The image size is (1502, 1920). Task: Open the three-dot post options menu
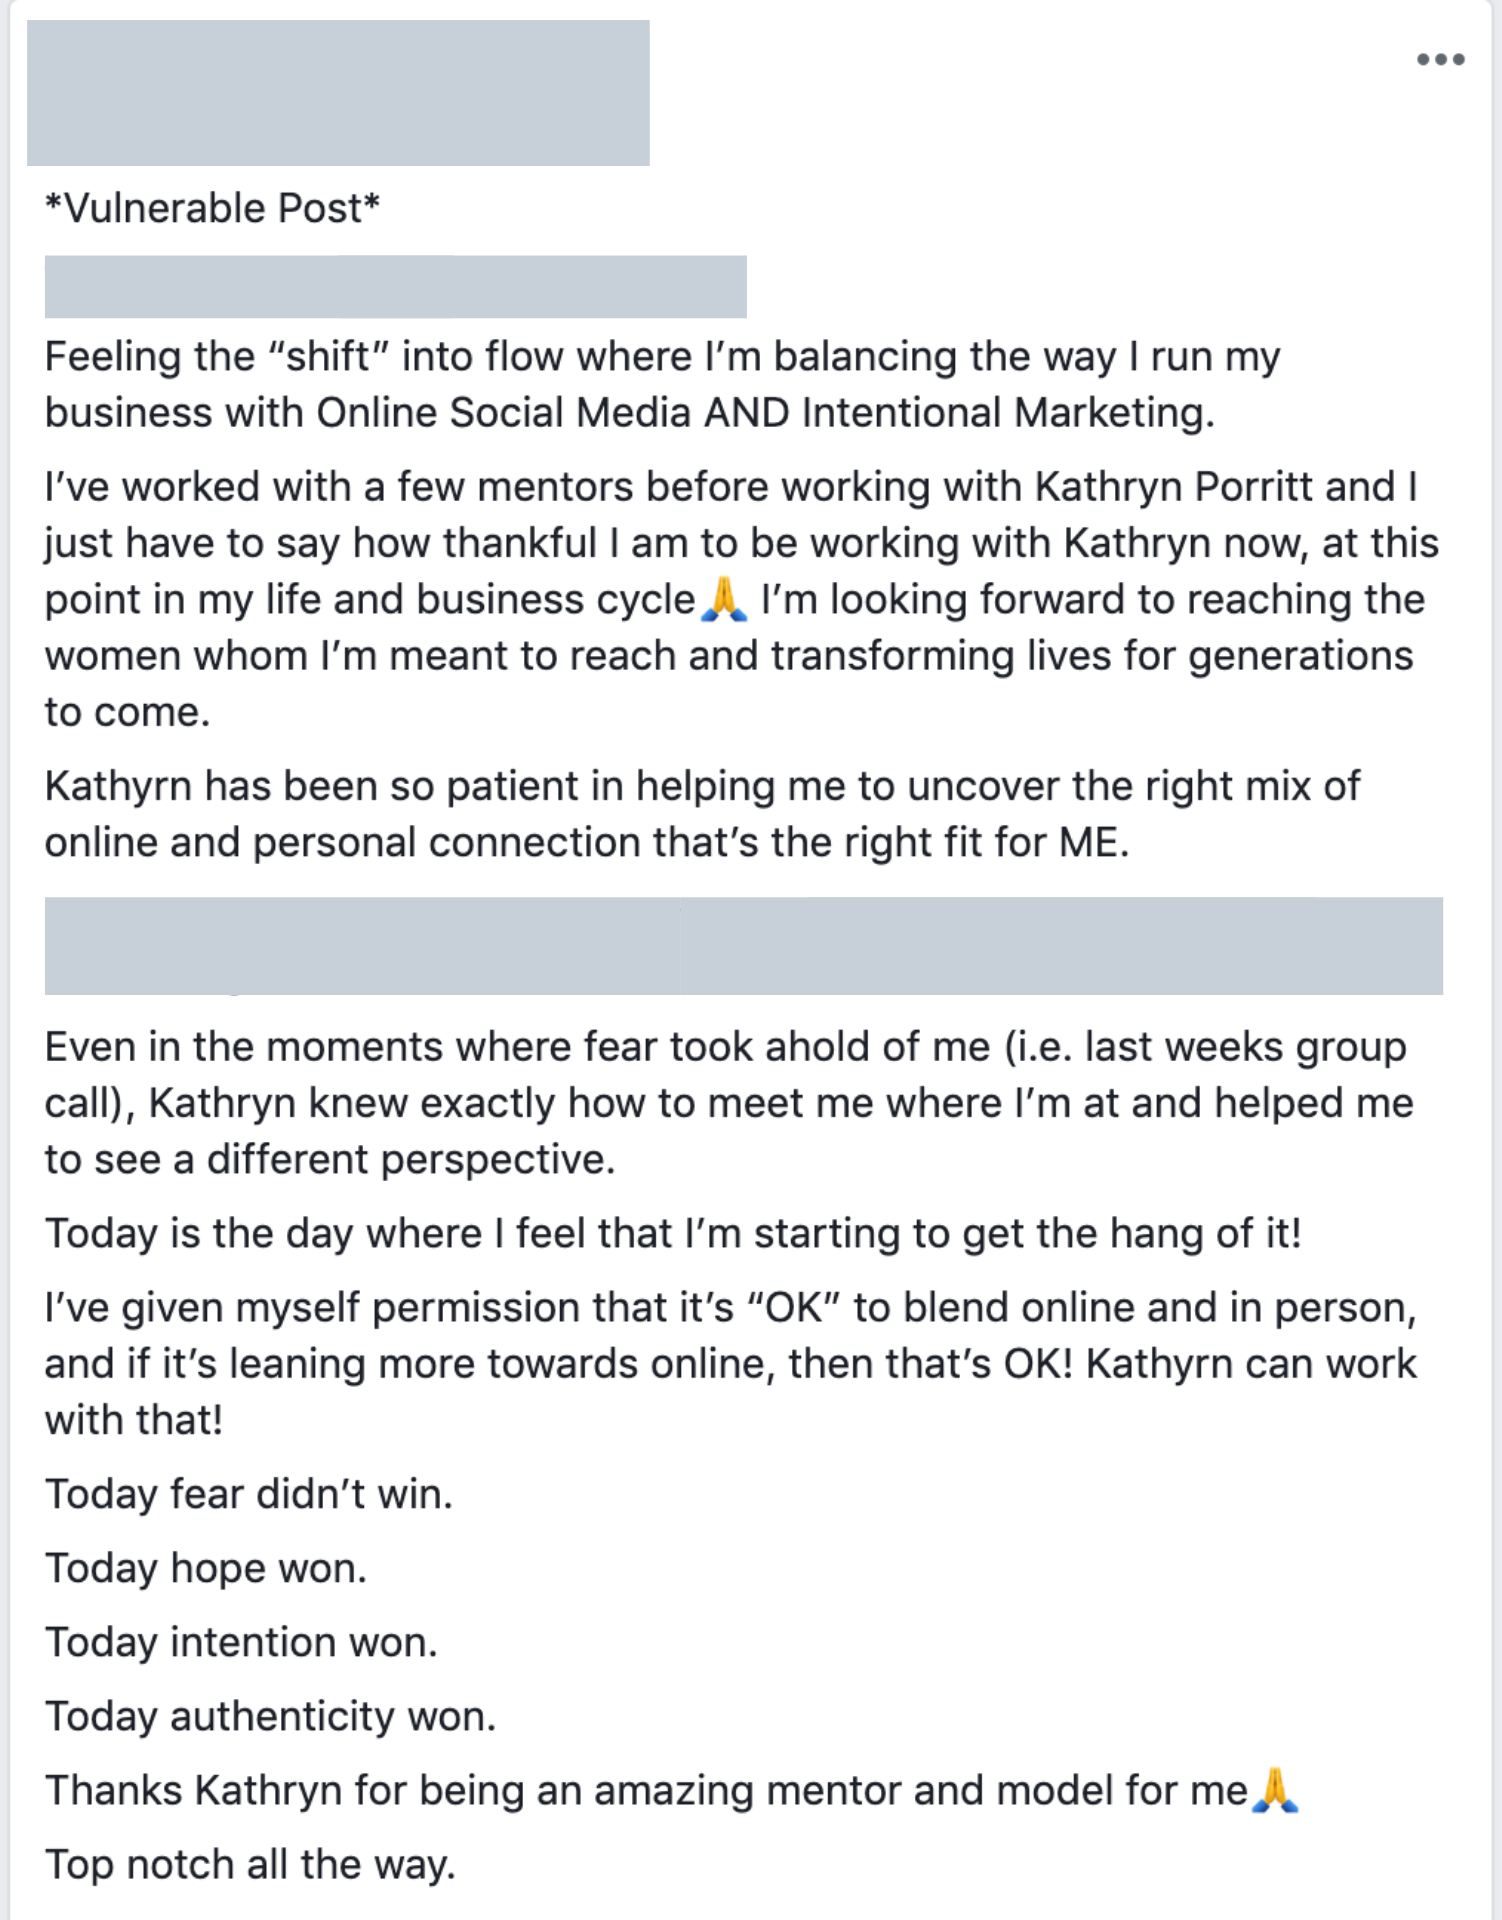(x=1440, y=60)
